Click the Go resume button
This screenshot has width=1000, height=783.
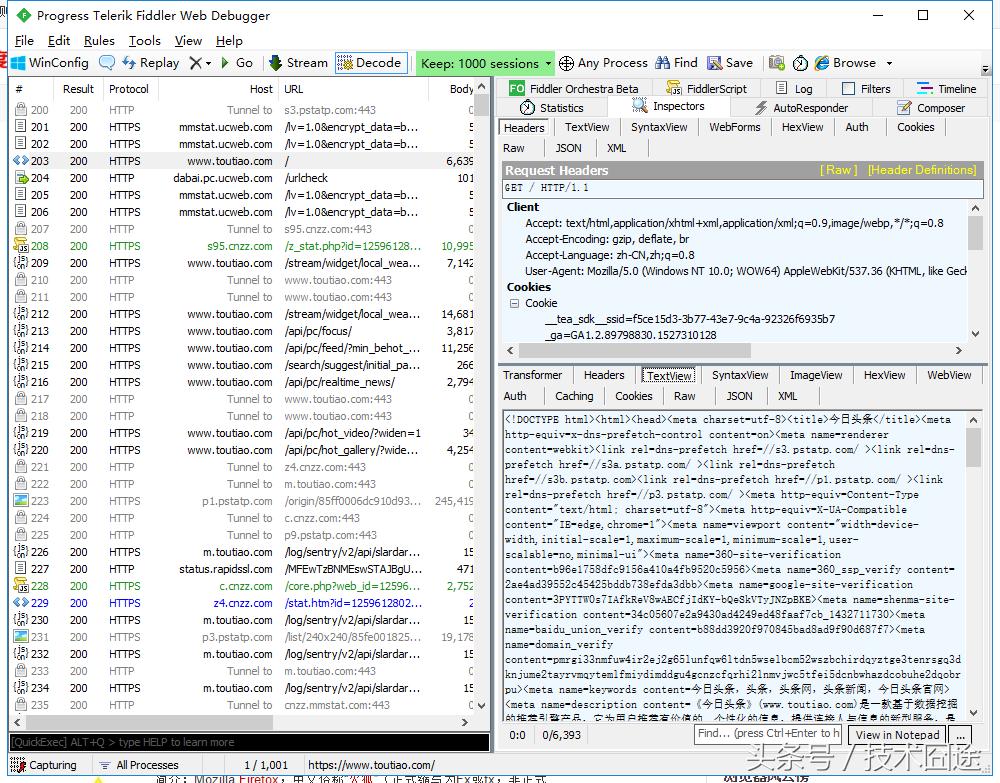click(237, 62)
